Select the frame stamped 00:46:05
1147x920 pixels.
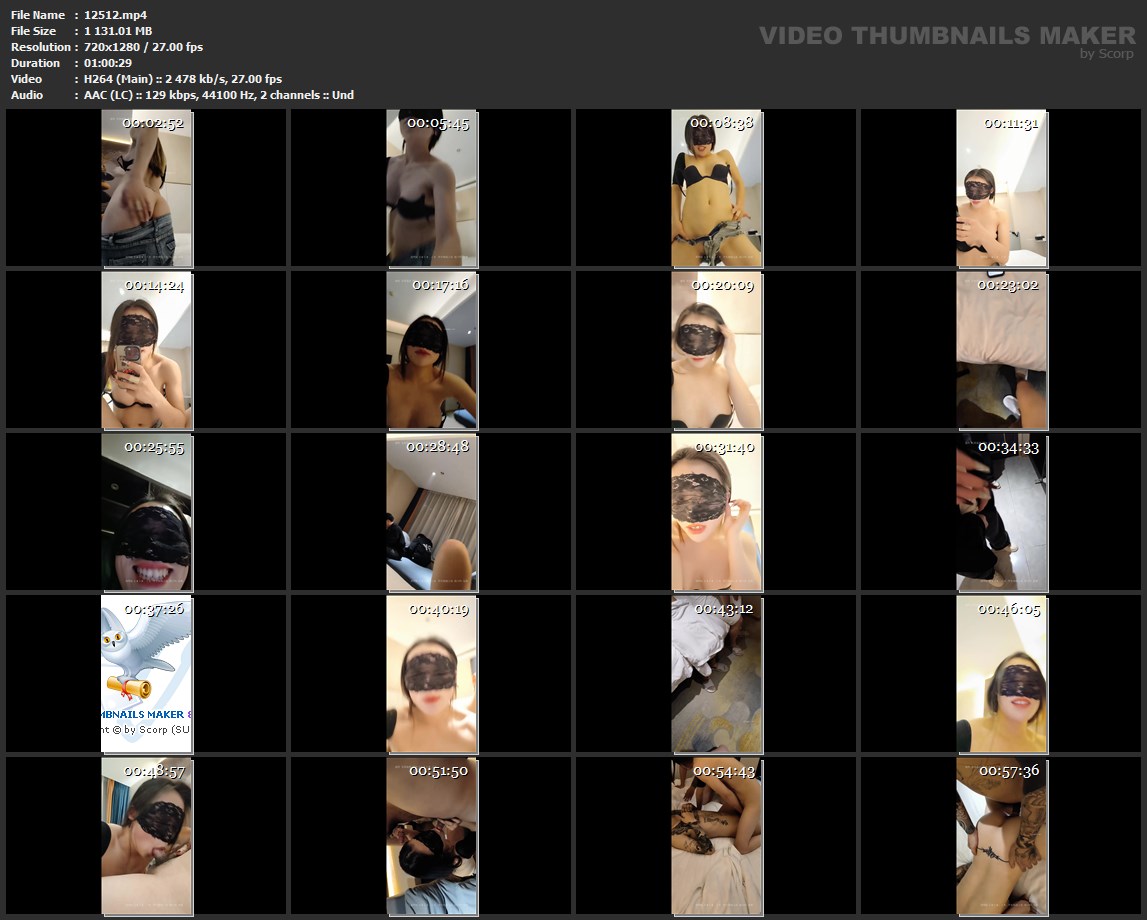(x=1001, y=674)
